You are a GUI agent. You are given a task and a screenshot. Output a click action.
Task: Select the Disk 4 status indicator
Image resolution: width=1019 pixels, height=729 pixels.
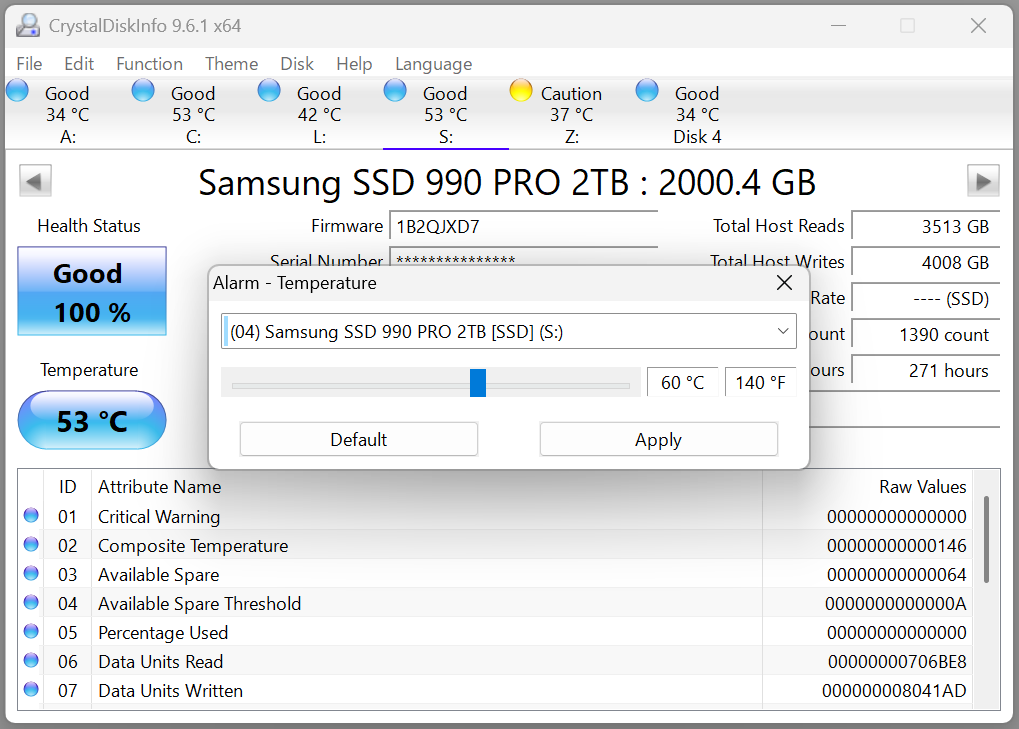coord(646,90)
